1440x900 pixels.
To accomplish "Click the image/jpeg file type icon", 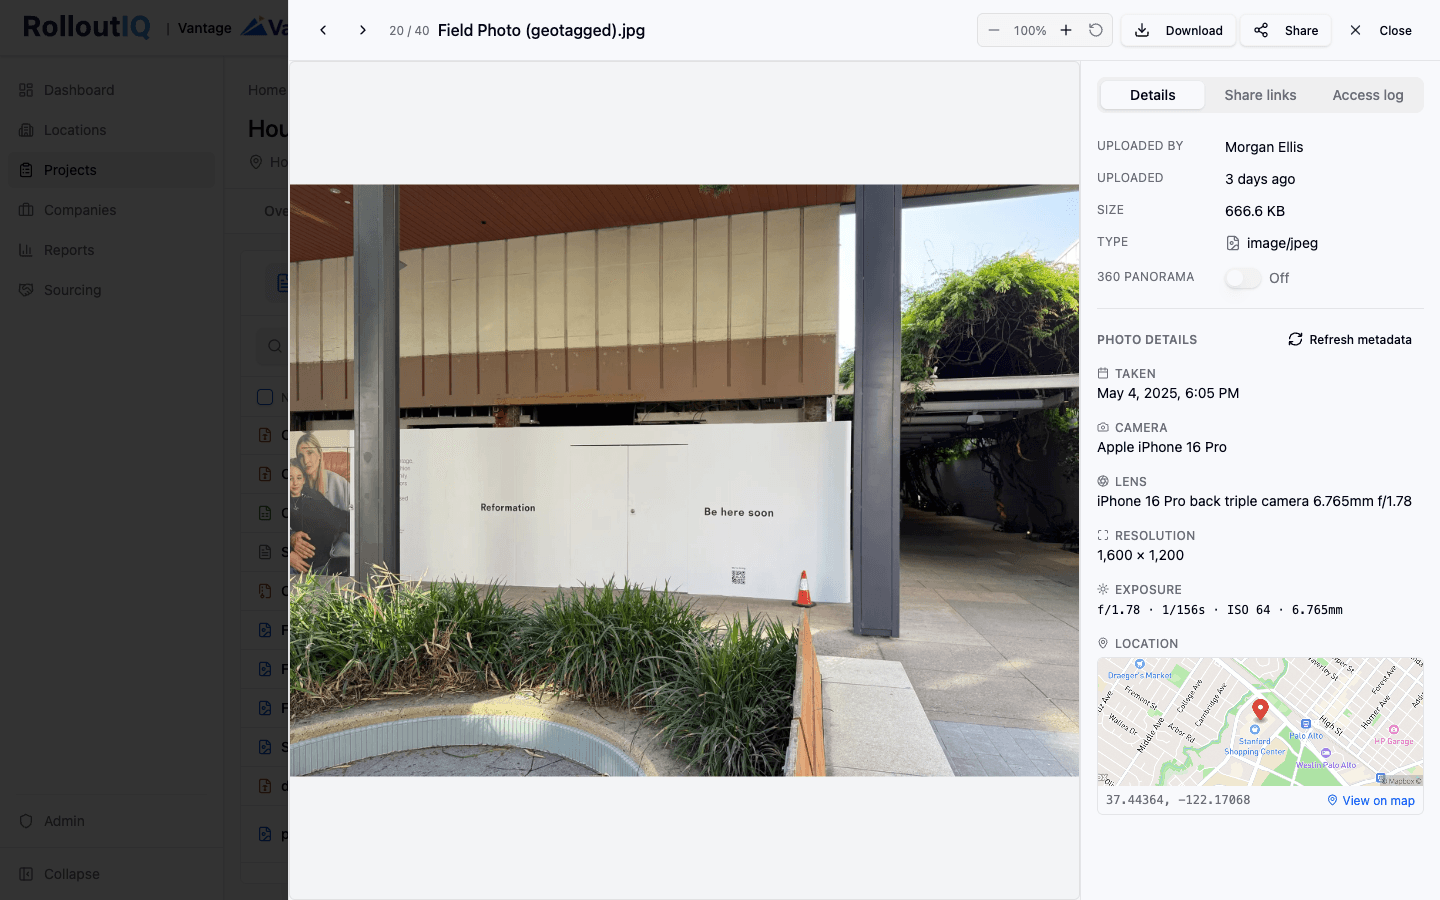I will (1233, 243).
